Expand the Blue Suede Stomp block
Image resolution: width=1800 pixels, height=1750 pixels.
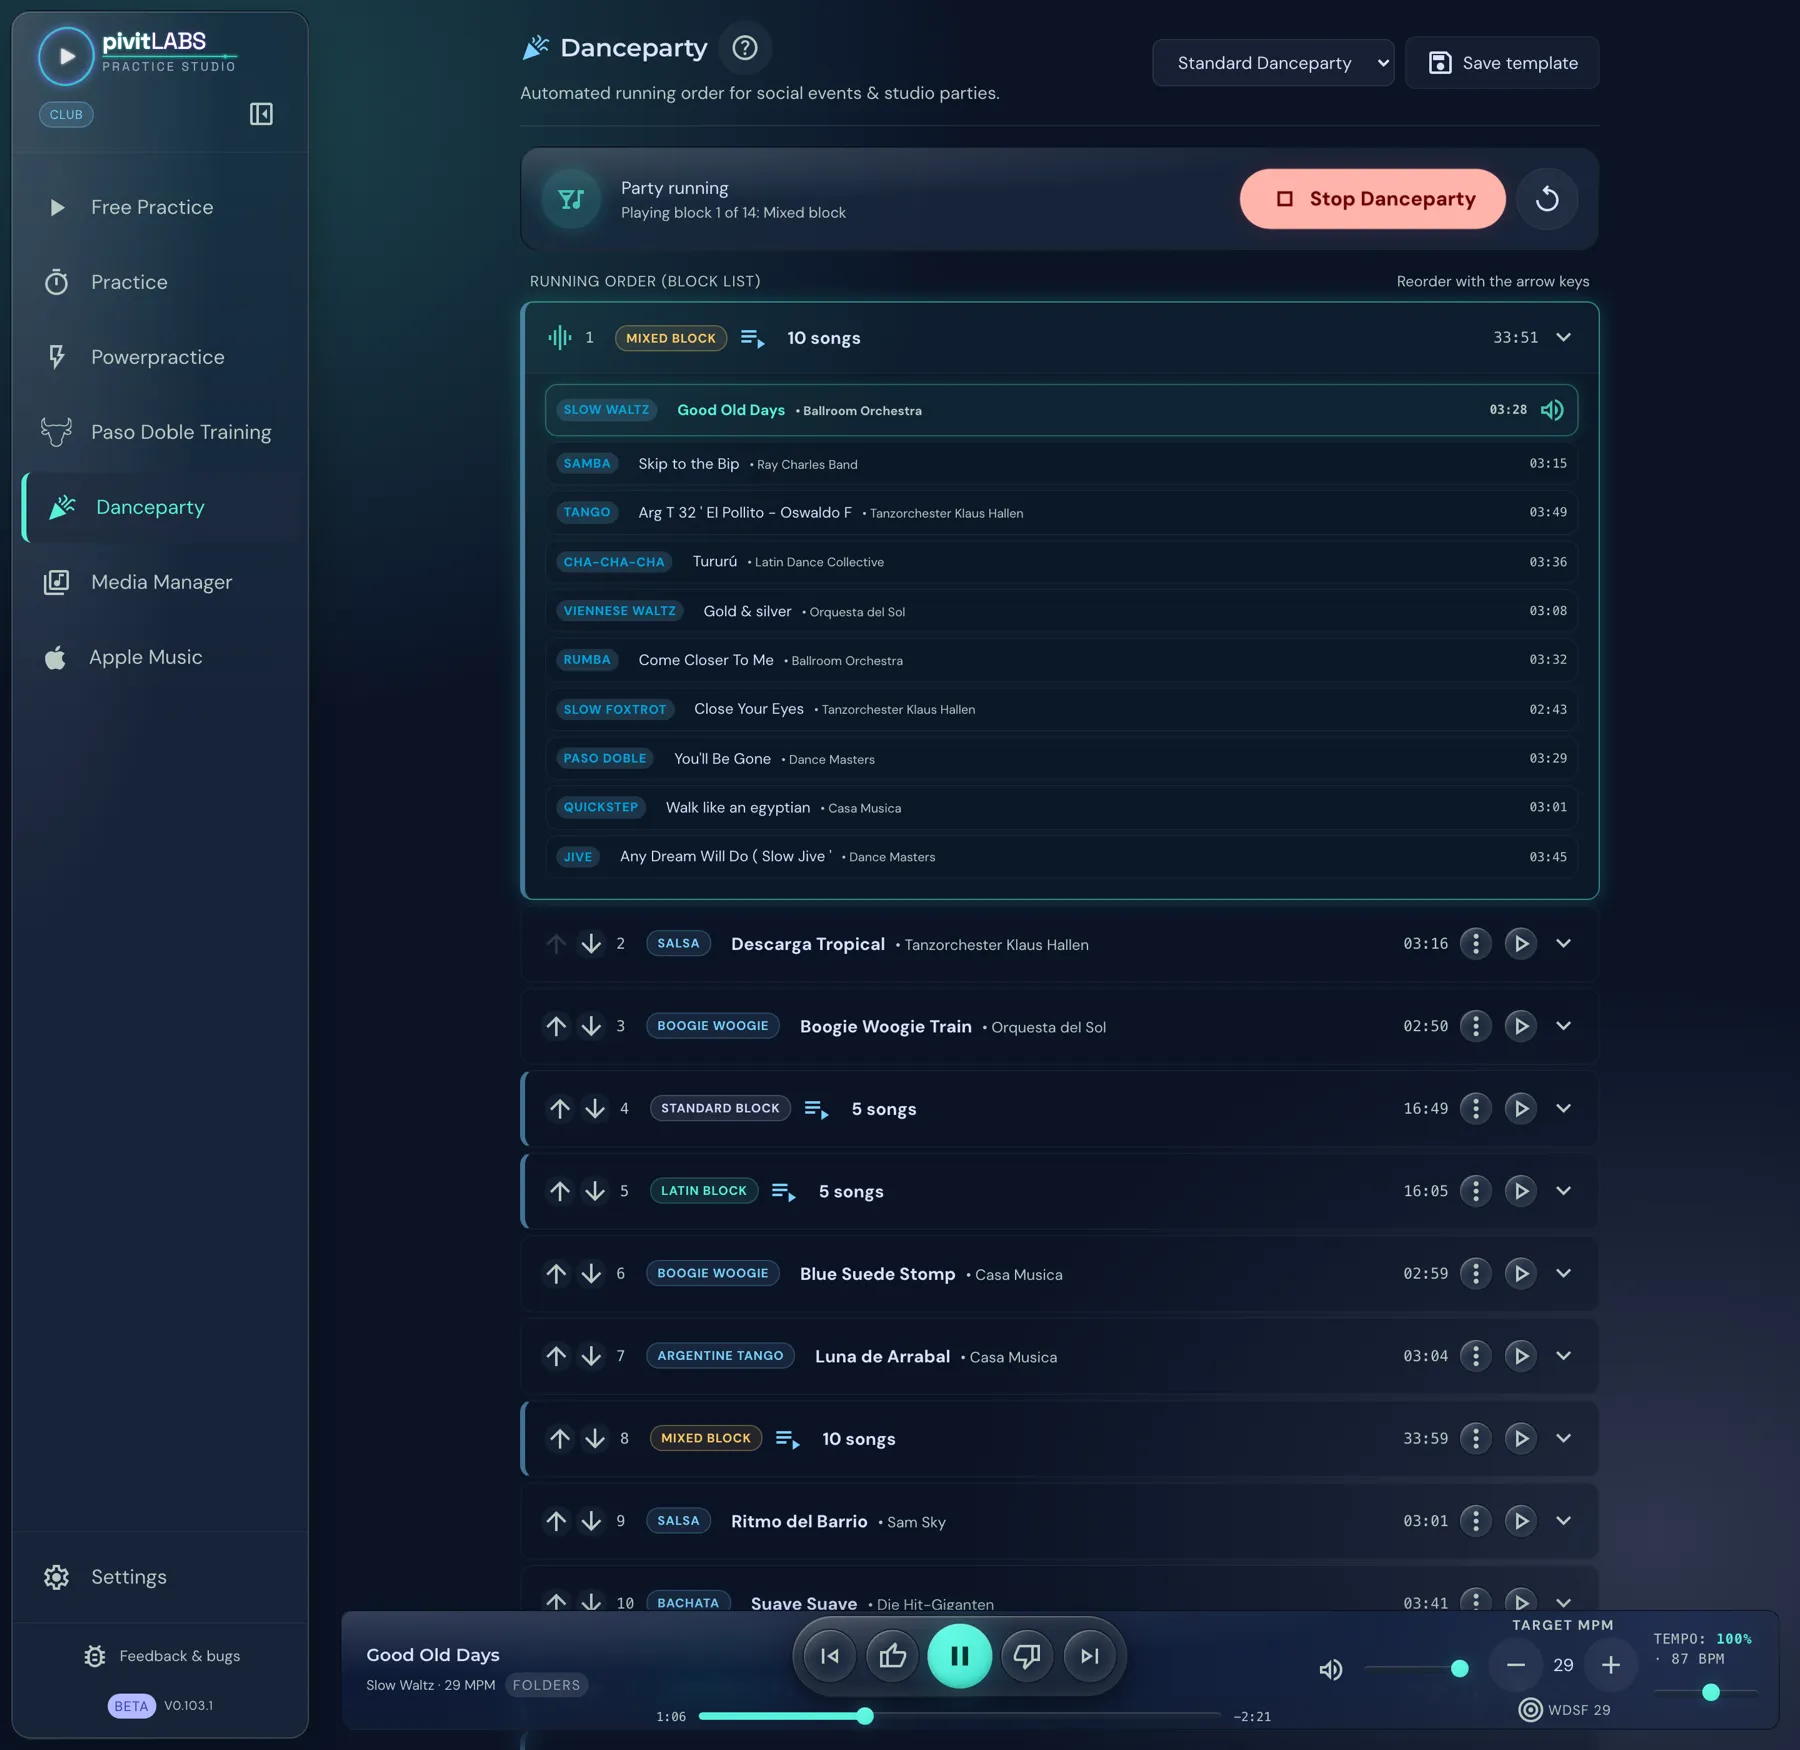click(x=1564, y=1274)
